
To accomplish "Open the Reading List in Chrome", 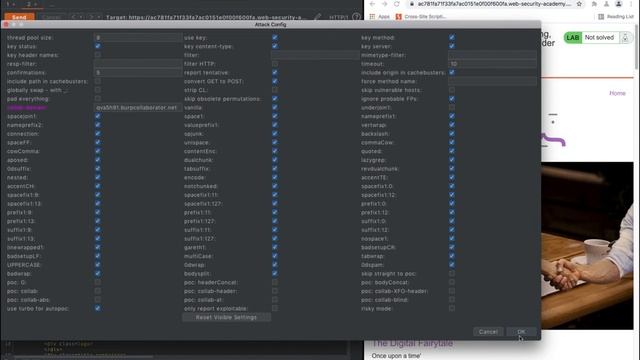I will pyautogui.click(x=616, y=17).
